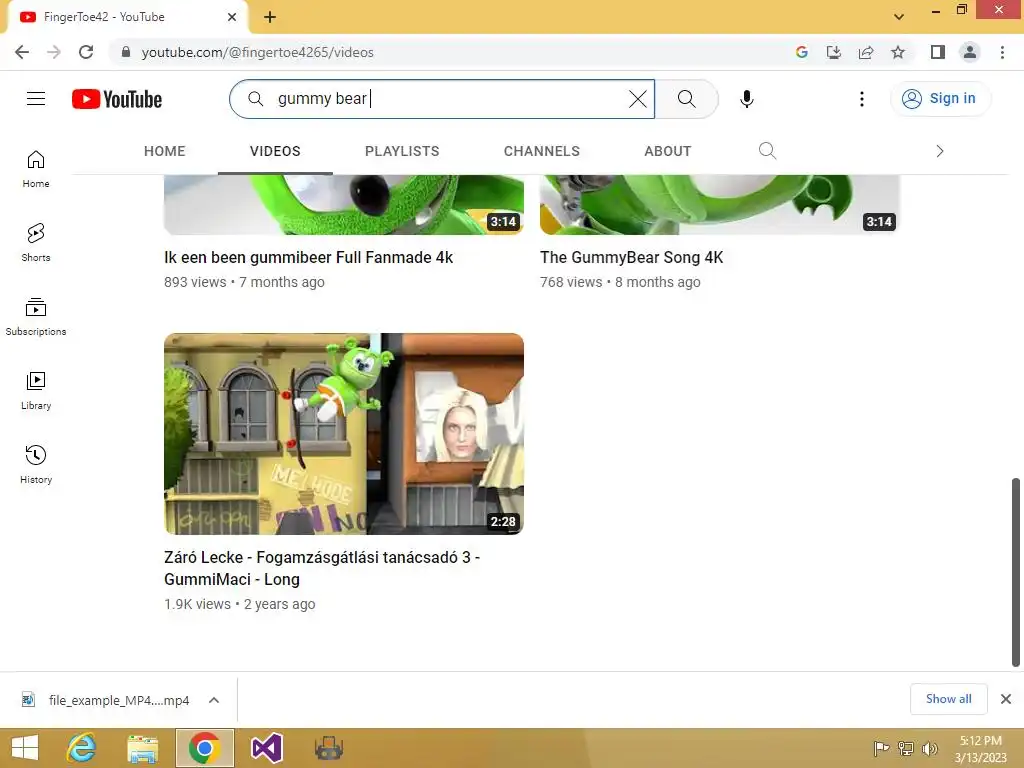Show all downloads
The image size is (1024, 768).
pos(948,699)
